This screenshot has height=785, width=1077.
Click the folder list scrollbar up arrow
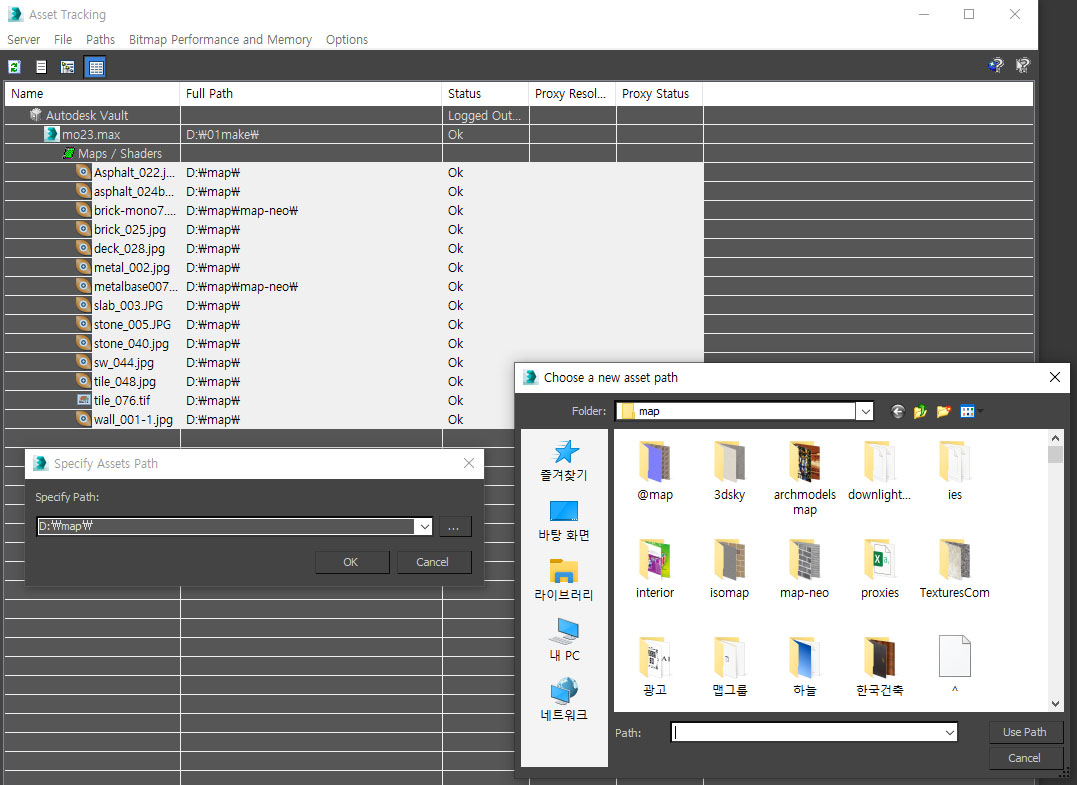pyautogui.click(x=1055, y=437)
